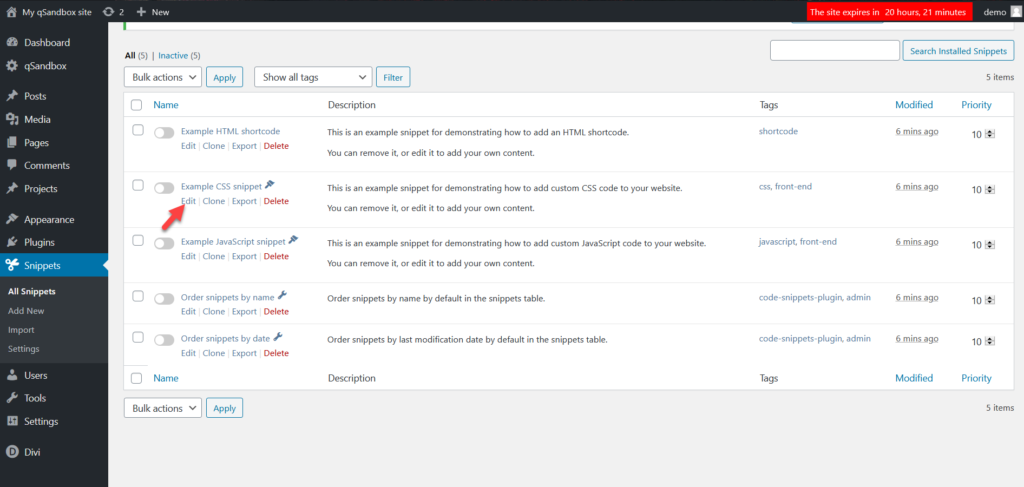Click the snippet search input field
Image resolution: width=1024 pixels, height=487 pixels.
[835, 50]
